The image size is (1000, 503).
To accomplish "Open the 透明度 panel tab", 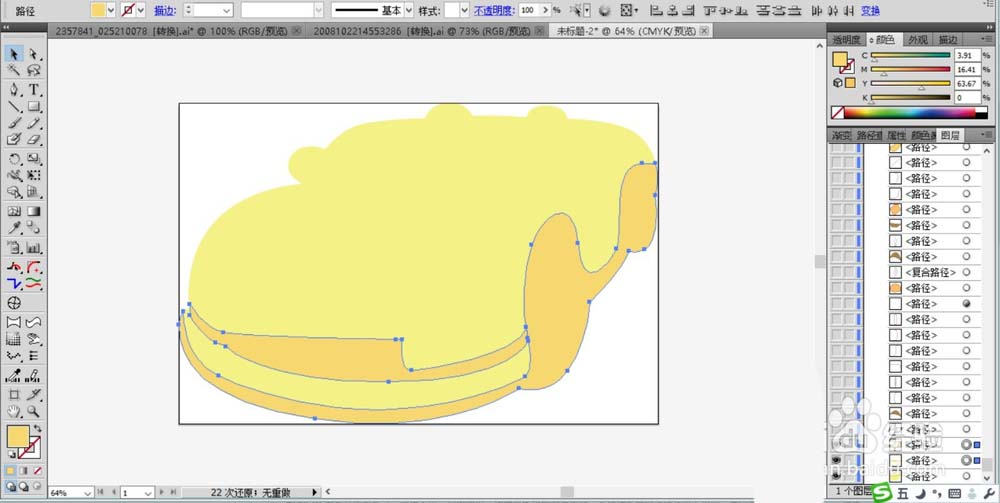I will 846,40.
